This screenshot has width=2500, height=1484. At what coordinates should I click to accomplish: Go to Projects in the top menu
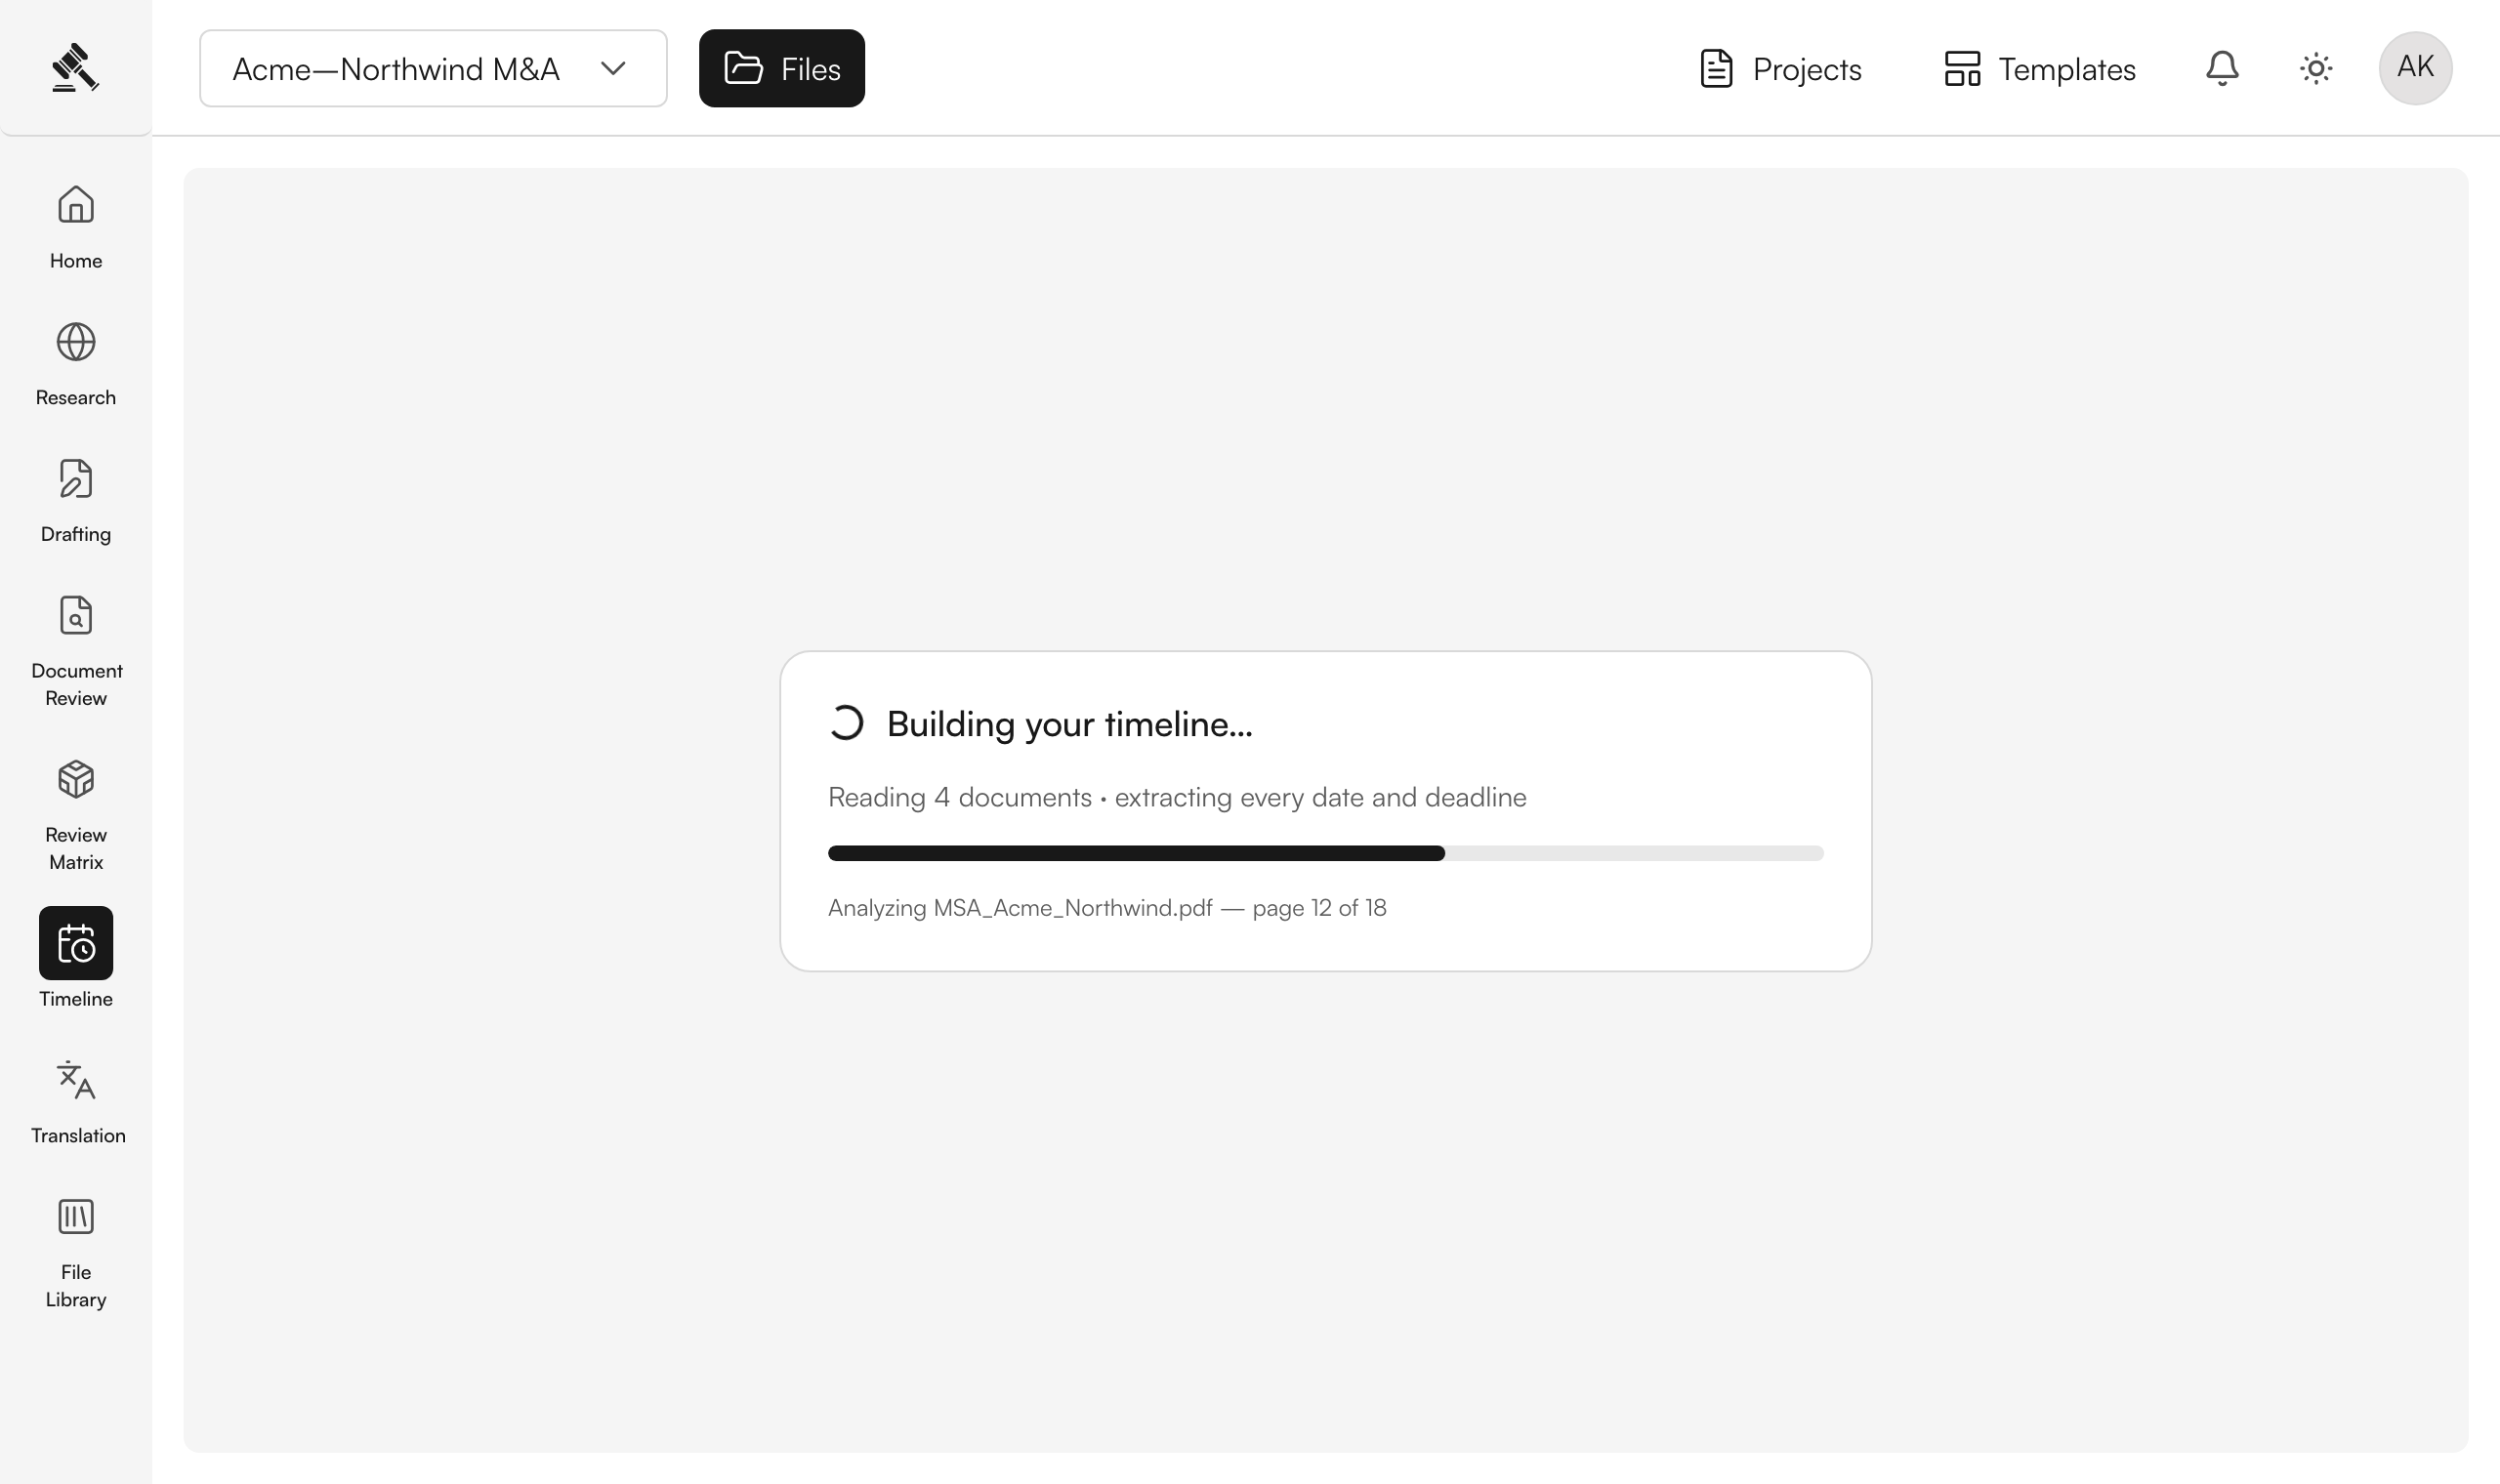1780,68
